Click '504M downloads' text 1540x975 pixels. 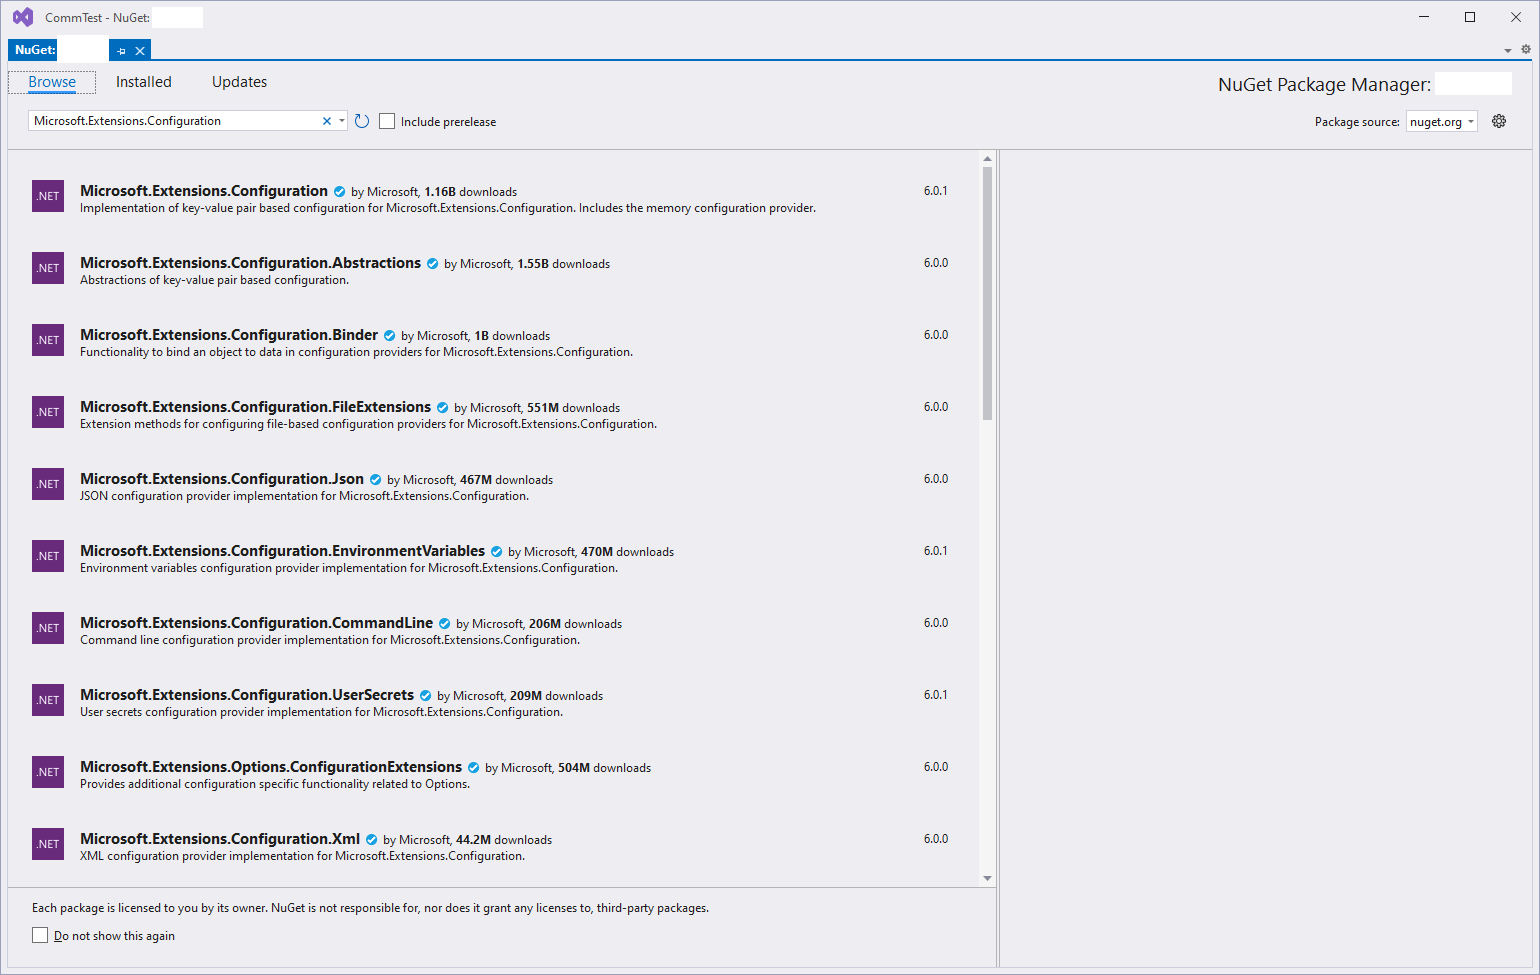(604, 768)
